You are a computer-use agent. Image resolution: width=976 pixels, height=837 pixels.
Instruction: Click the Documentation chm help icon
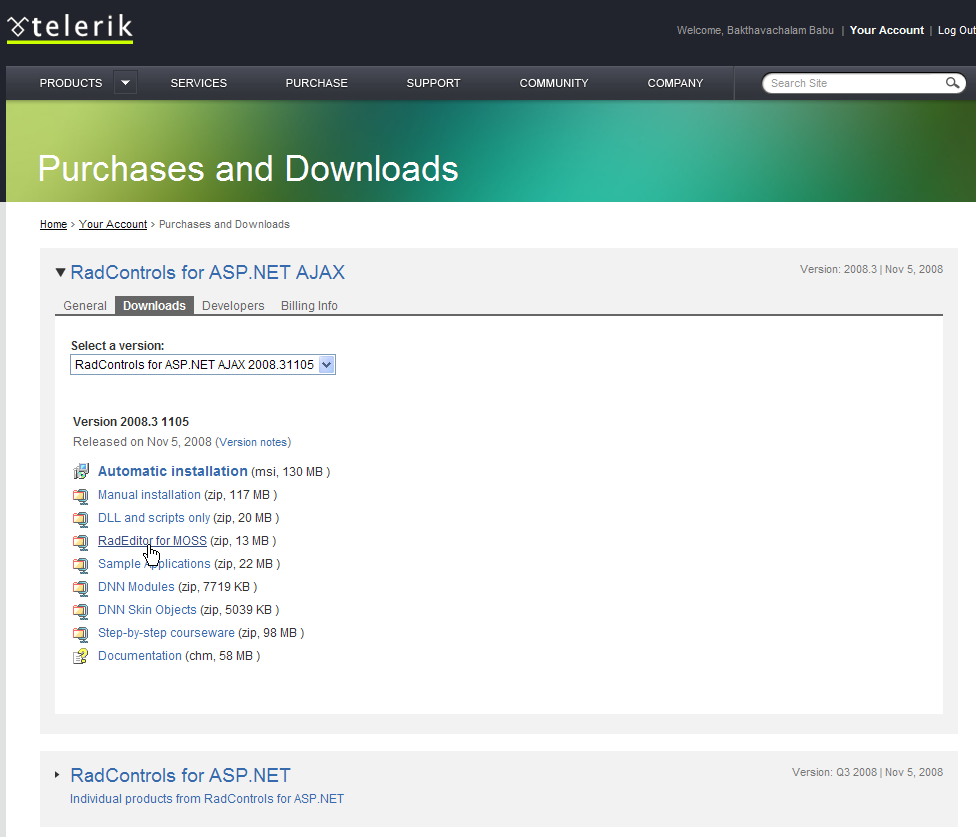[81, 656]
